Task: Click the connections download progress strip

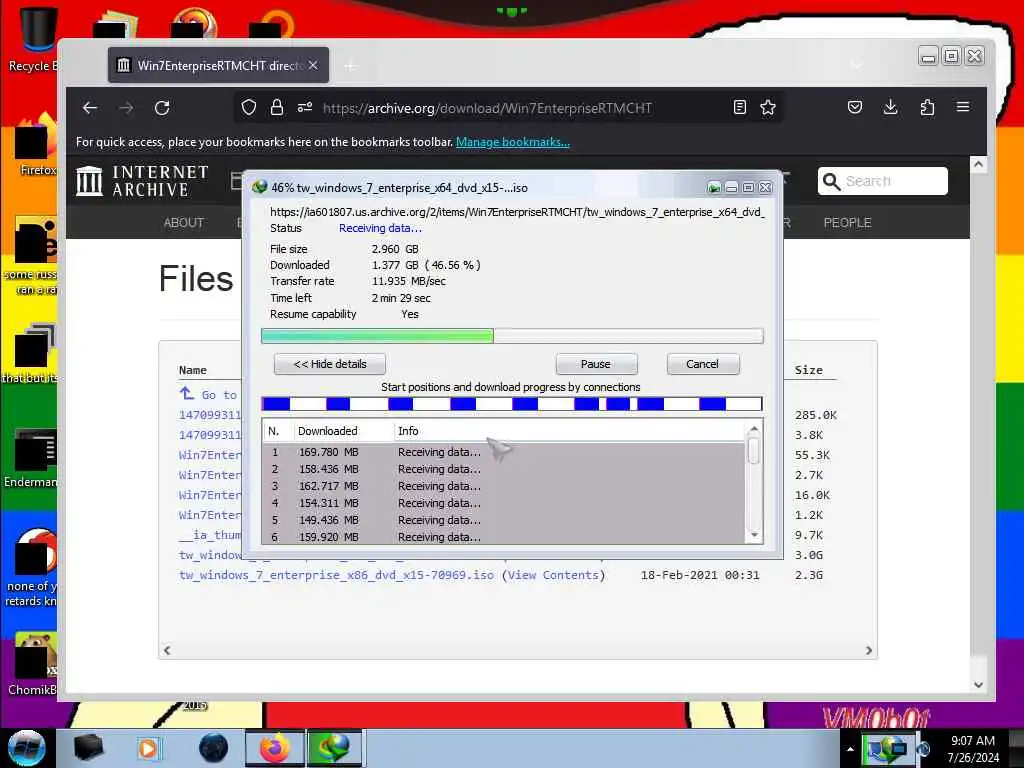Action: (511, 404)
